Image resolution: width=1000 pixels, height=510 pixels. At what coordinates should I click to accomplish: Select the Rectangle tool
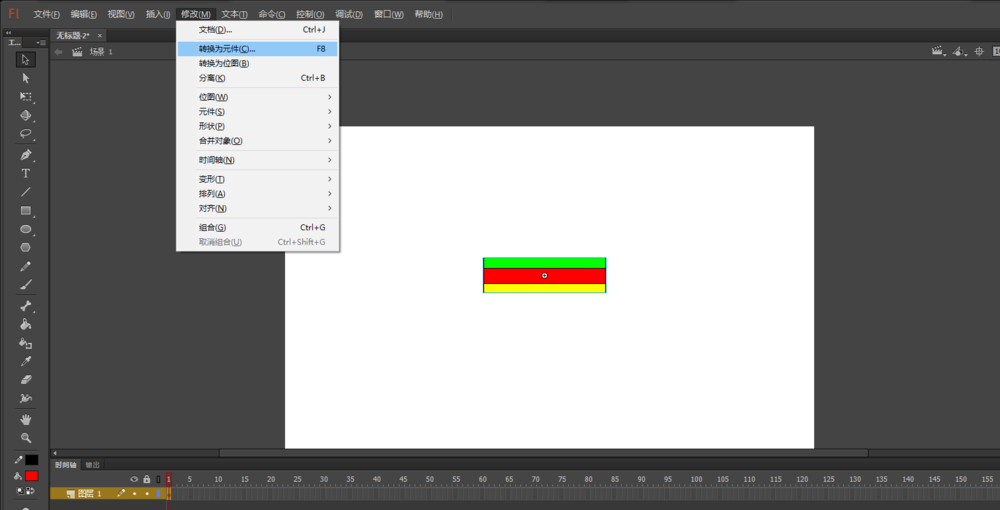pyautogui.click(x=26, y=210)
